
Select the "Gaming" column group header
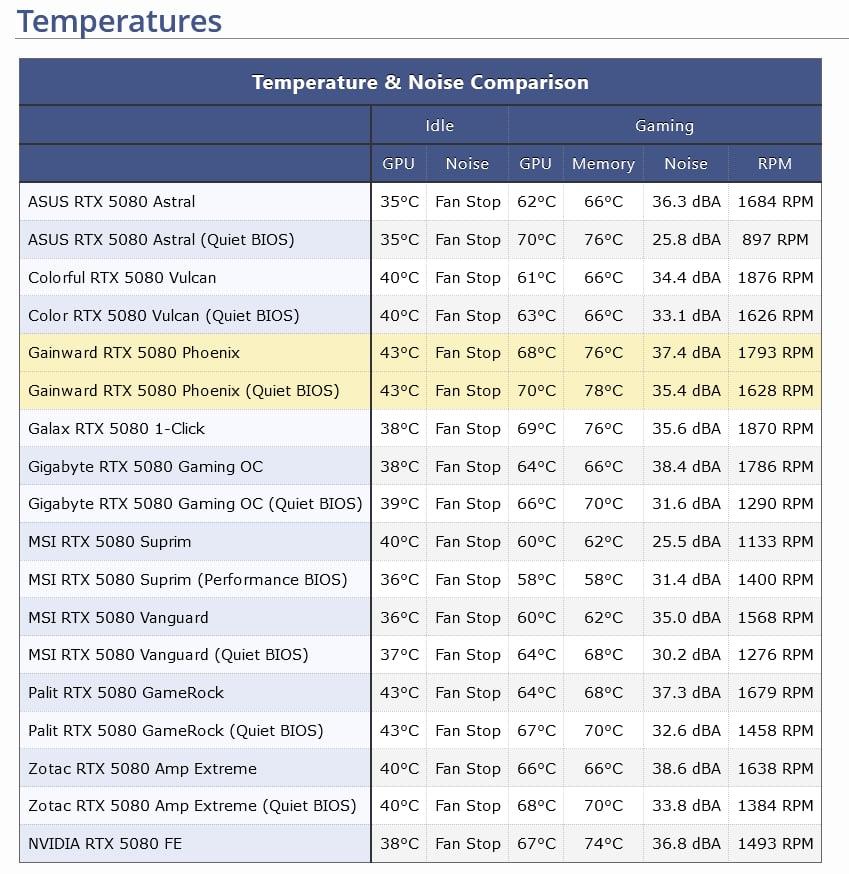click(664, 126)
